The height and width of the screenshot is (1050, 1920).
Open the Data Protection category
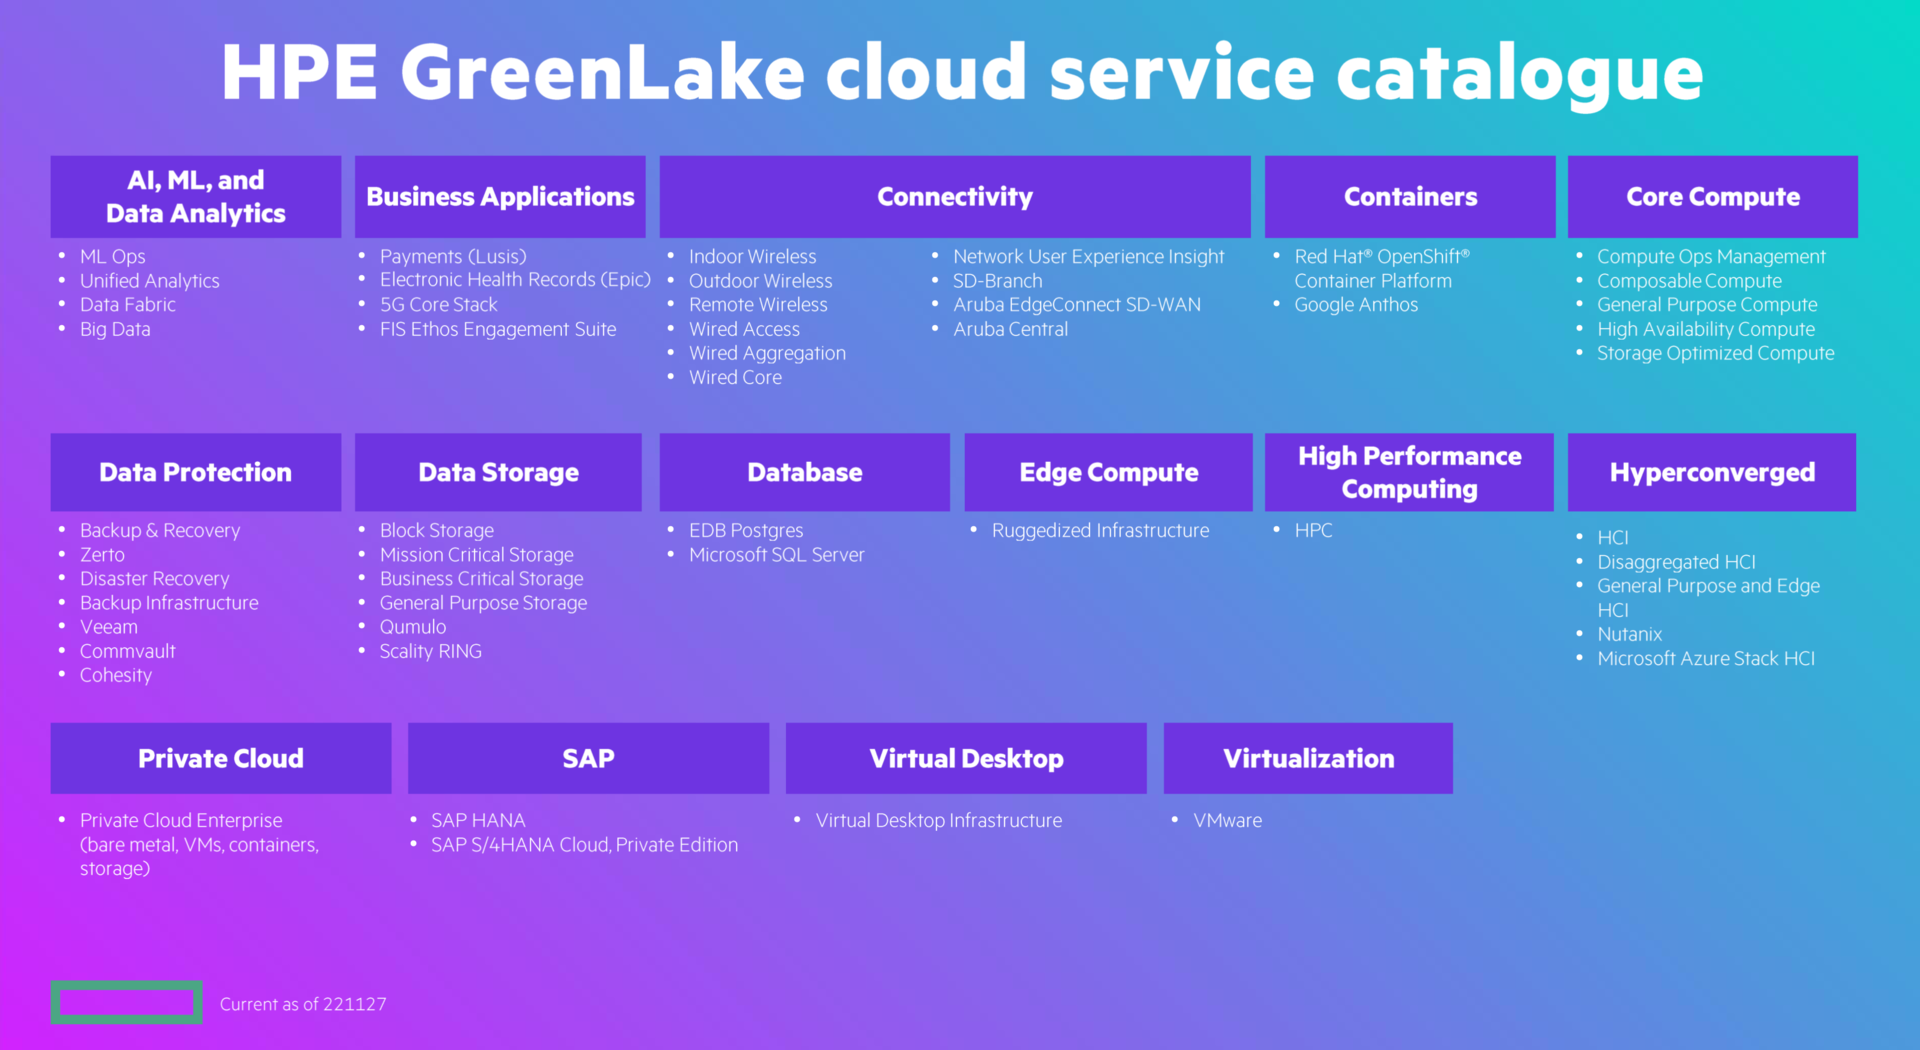tap(196, 472)
